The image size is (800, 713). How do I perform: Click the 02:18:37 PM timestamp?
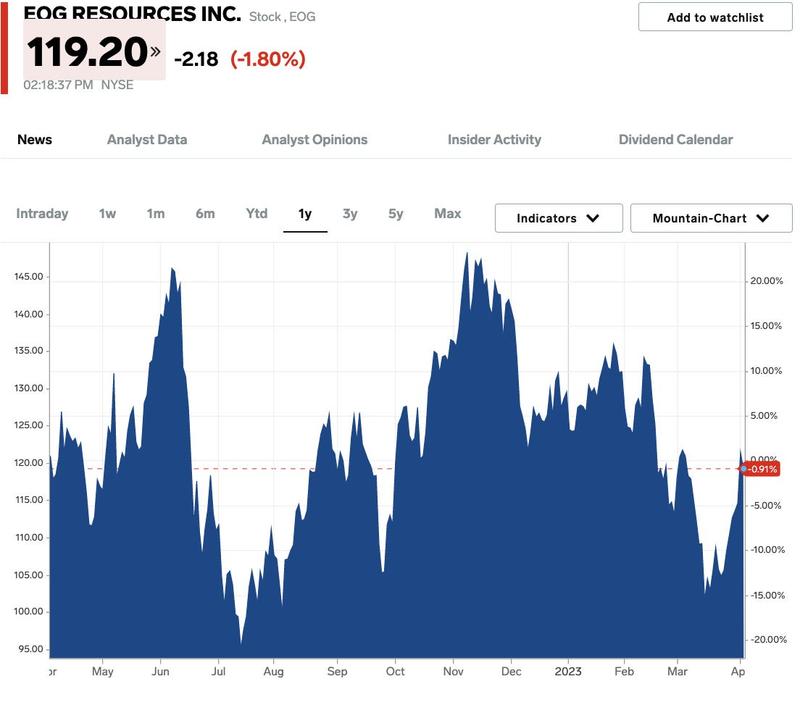pyautogui.click(x=58, y=85)
